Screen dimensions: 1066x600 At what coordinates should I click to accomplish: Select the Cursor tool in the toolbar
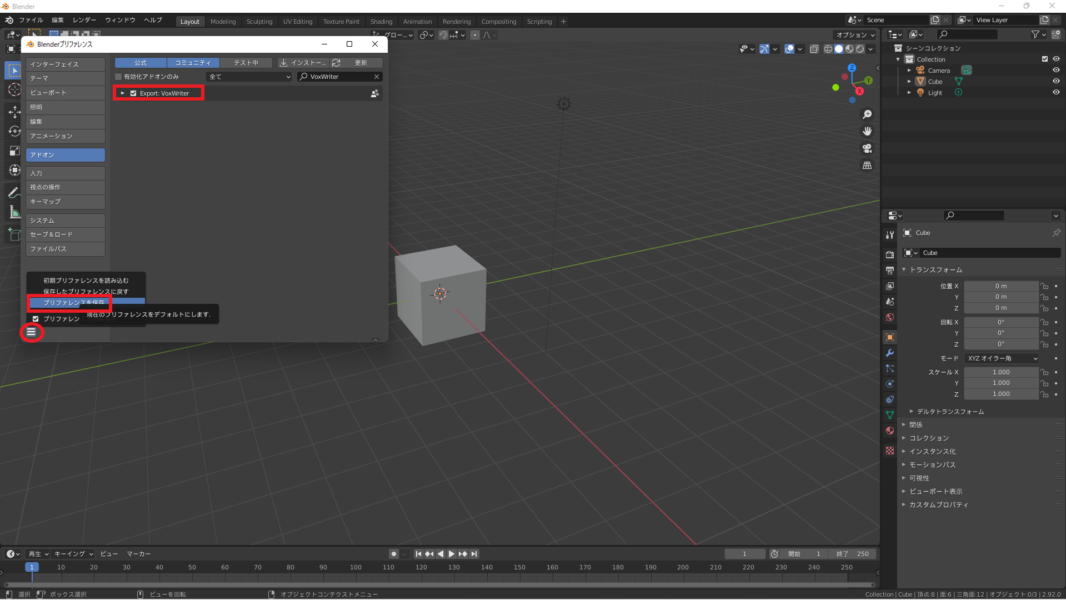[x=14, y=90]
